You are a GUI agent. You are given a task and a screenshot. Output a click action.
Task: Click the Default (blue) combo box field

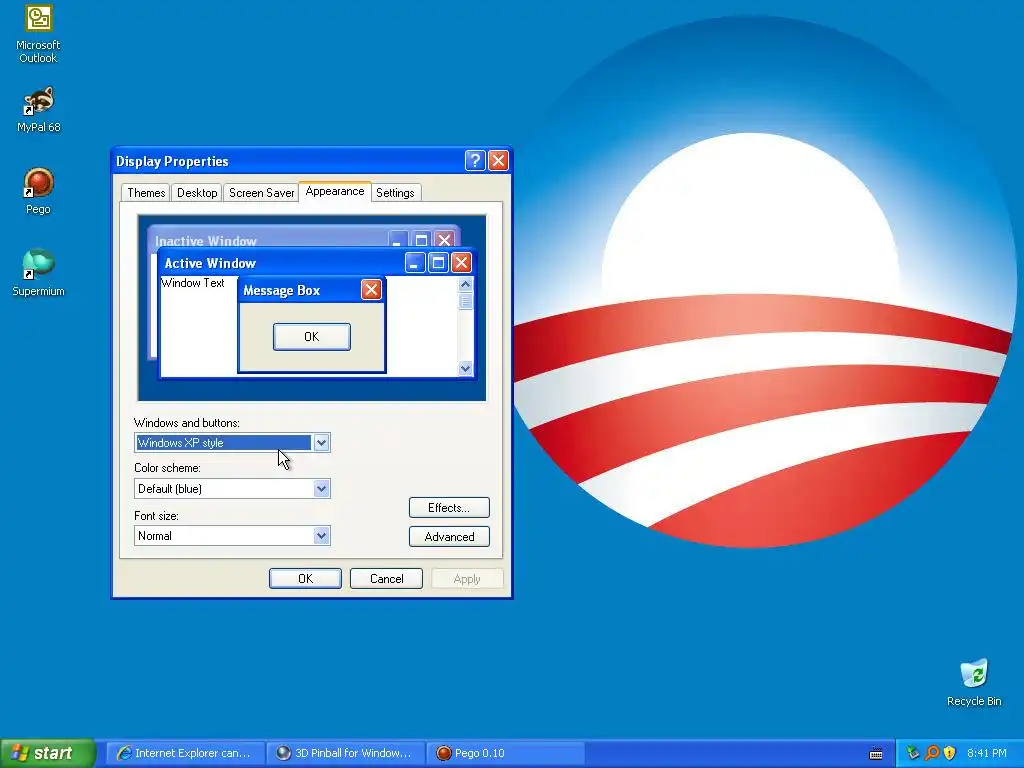pyautogui.click(x=232, y=488)
